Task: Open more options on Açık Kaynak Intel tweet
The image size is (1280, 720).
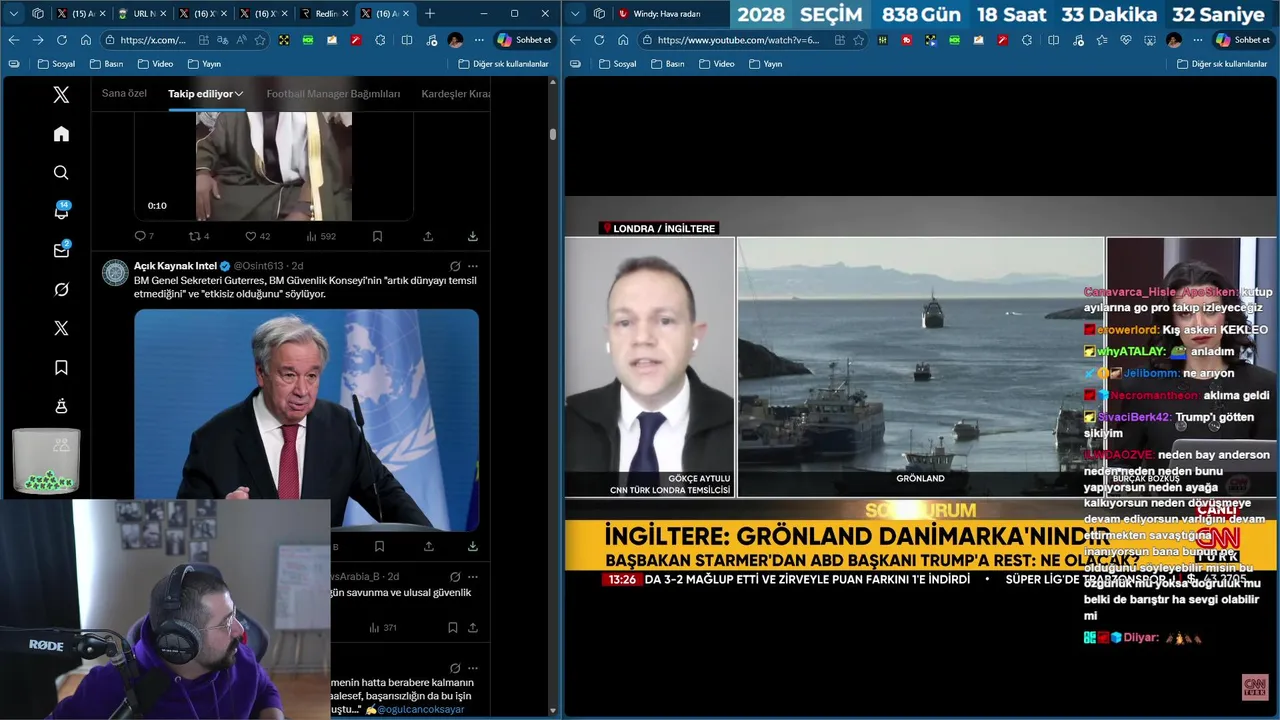Action: pyautogui.click(x=473, y=266)
